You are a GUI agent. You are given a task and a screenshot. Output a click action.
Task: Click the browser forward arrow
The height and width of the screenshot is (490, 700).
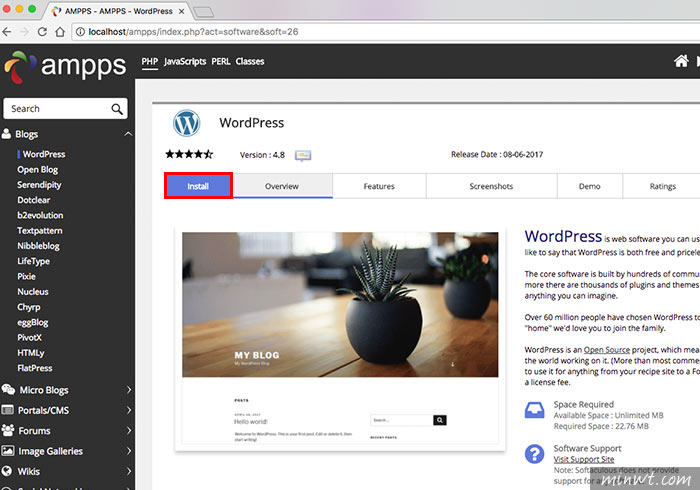(25, 32)
